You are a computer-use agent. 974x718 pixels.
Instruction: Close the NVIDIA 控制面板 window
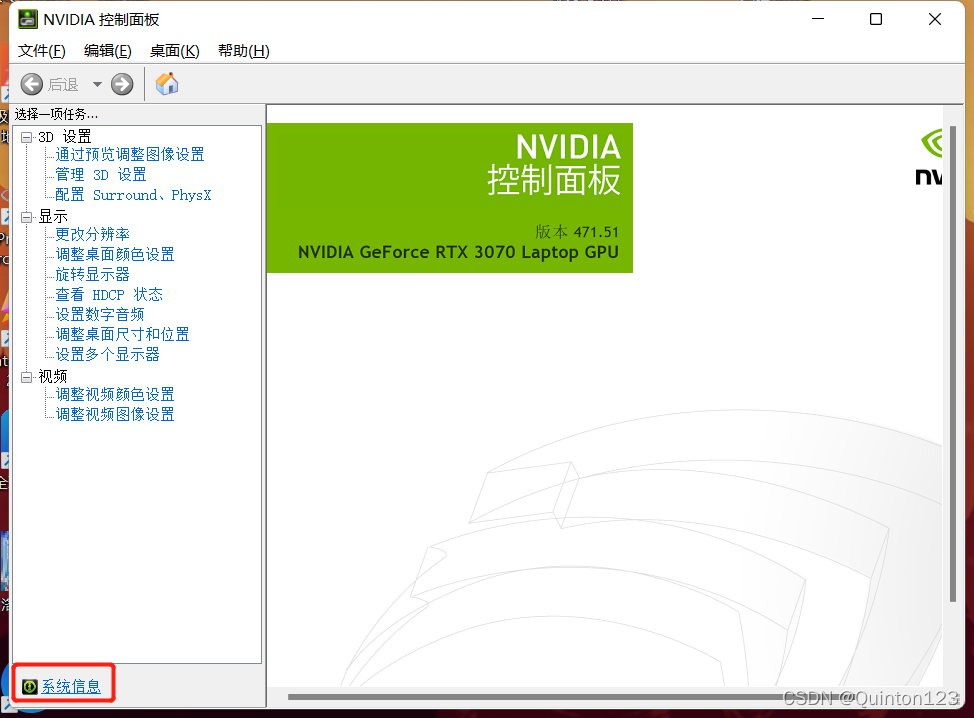tap(935, 19)
